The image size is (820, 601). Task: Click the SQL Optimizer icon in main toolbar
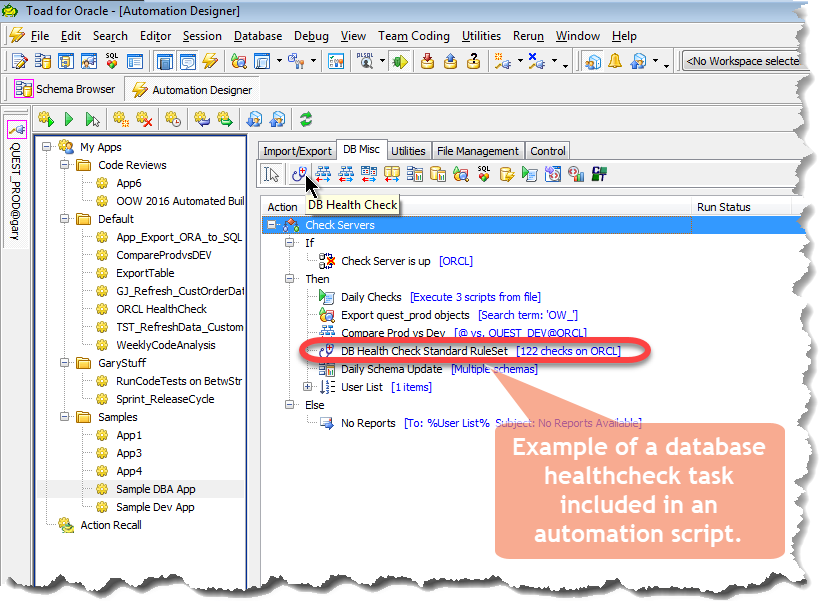click(x=112, y=61)
